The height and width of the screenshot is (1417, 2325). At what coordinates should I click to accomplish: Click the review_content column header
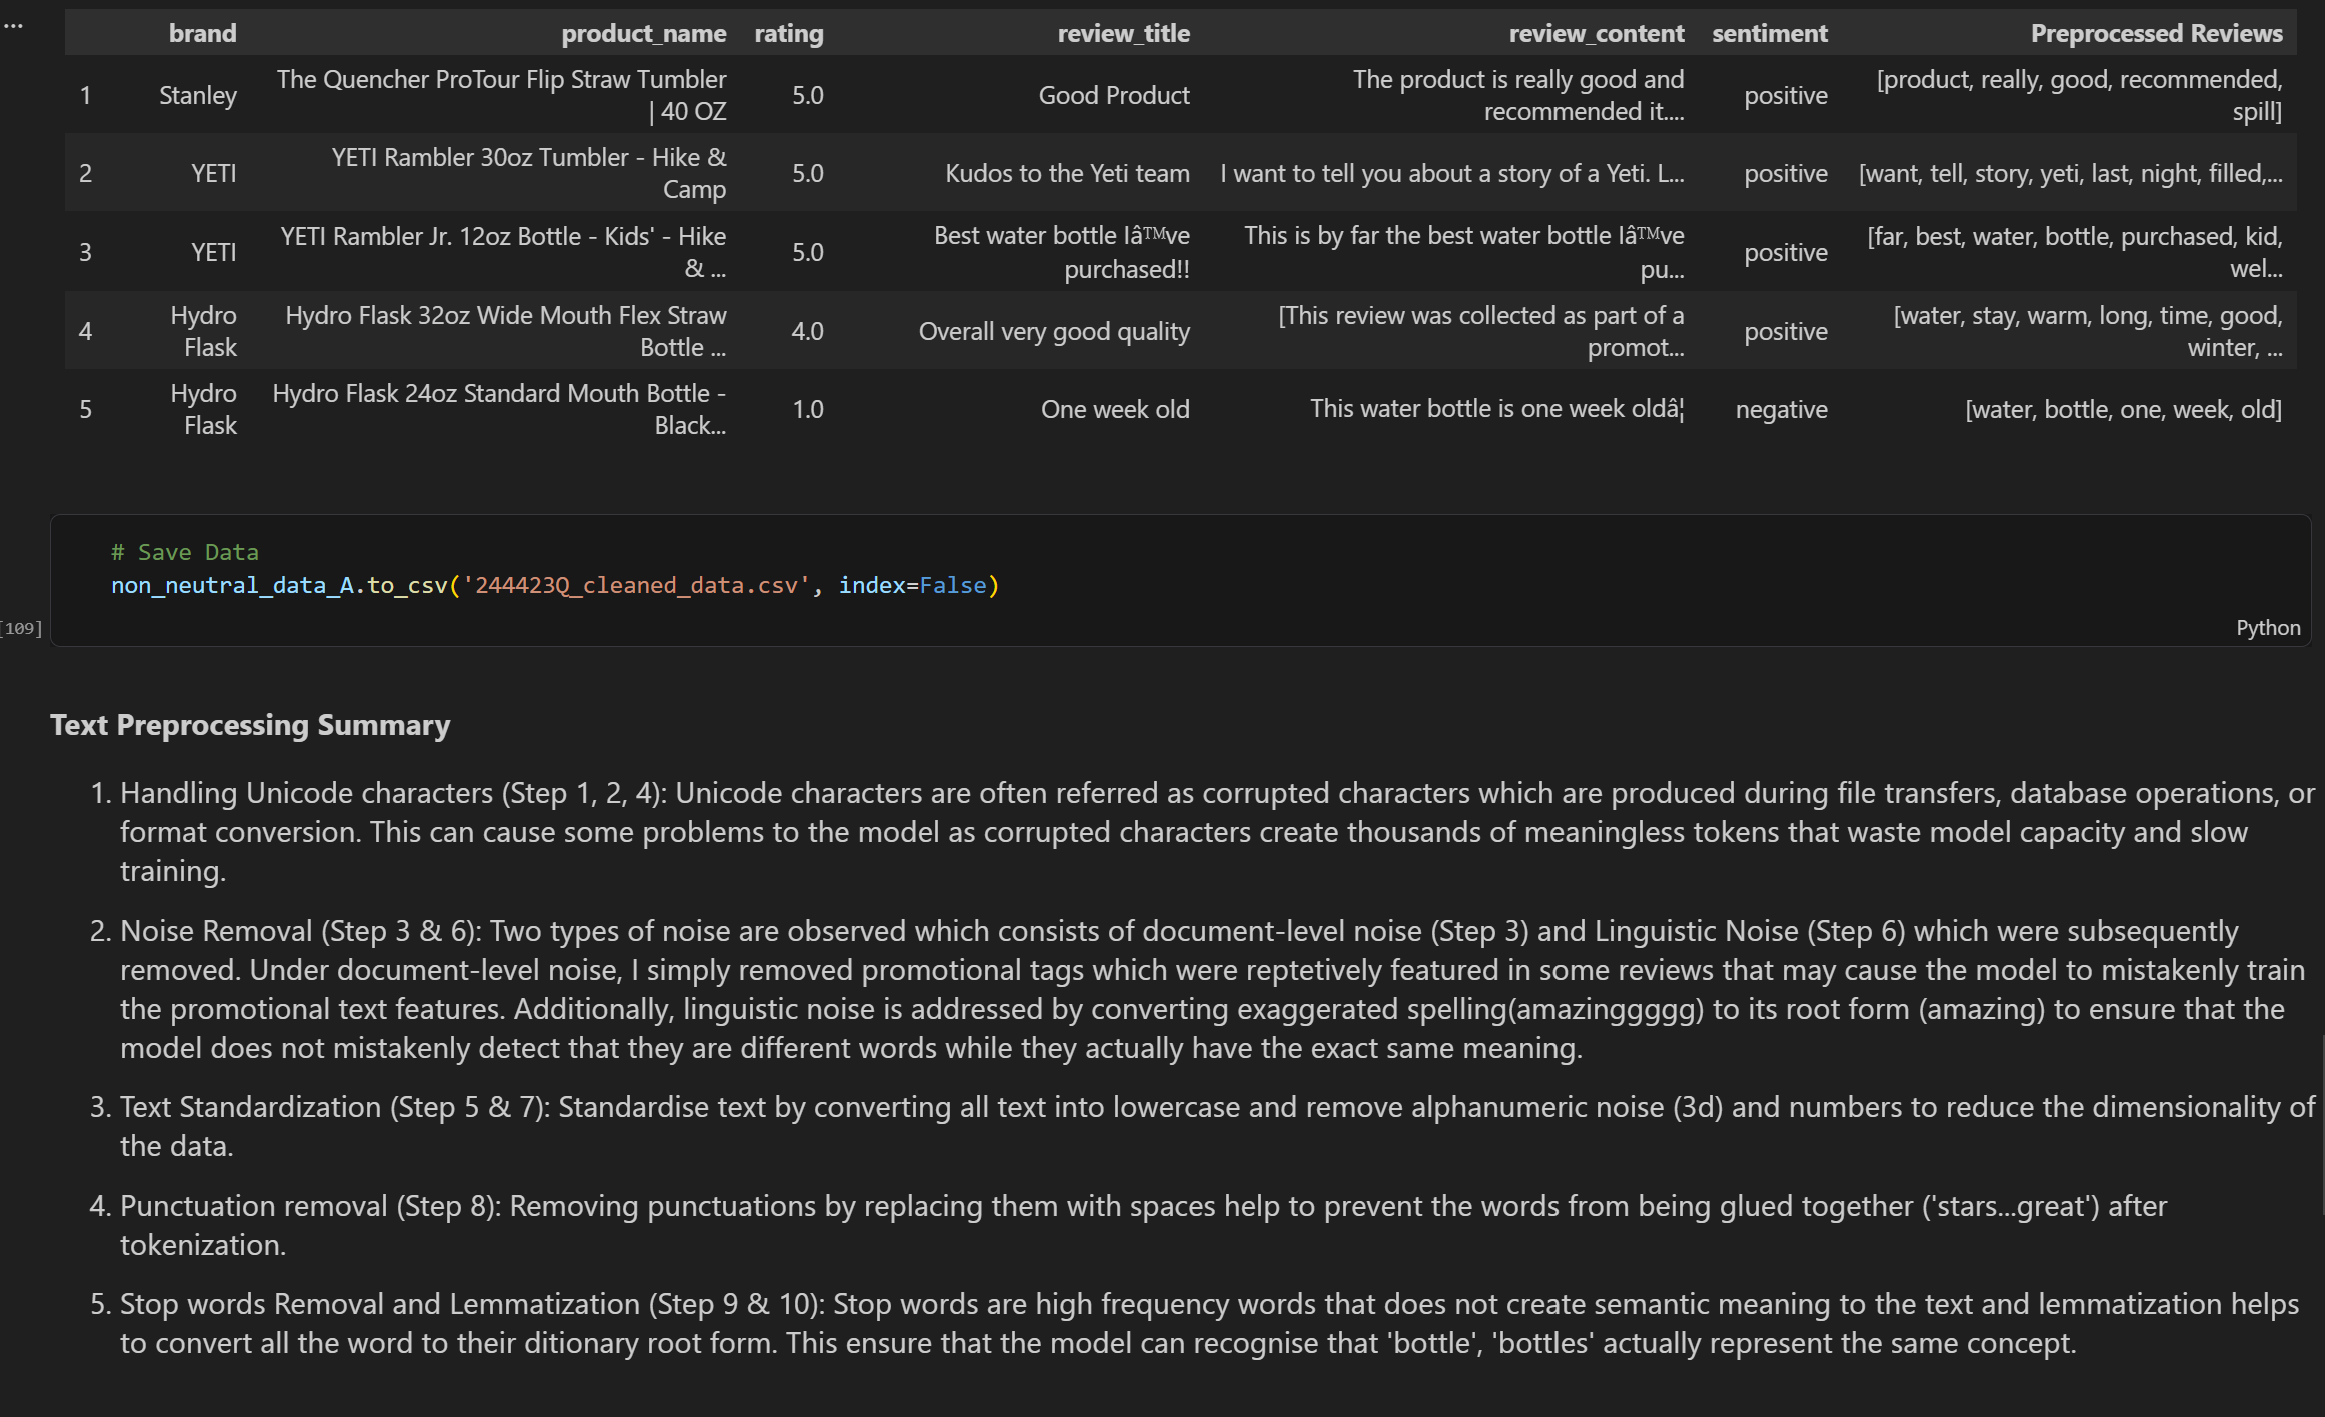click(1595, 33)
